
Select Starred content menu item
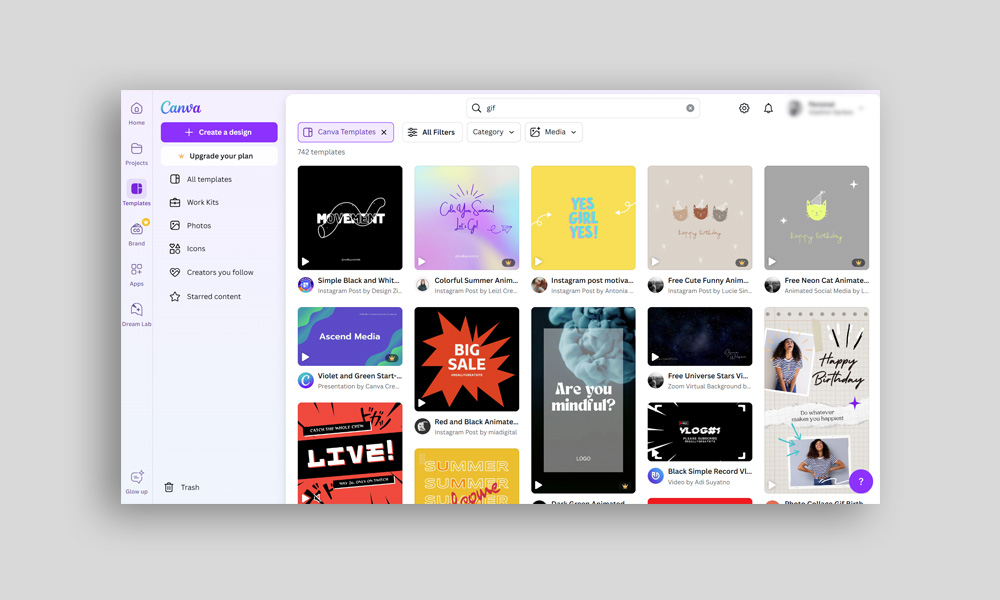point(213,297)
